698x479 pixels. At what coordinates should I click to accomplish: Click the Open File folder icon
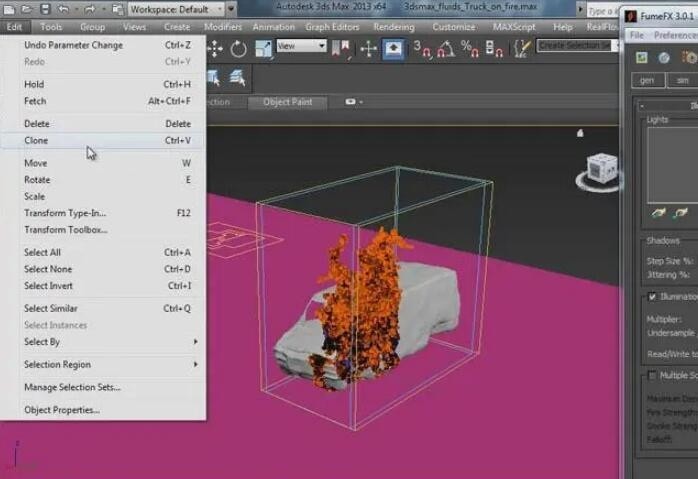click(x=26, y=9)
